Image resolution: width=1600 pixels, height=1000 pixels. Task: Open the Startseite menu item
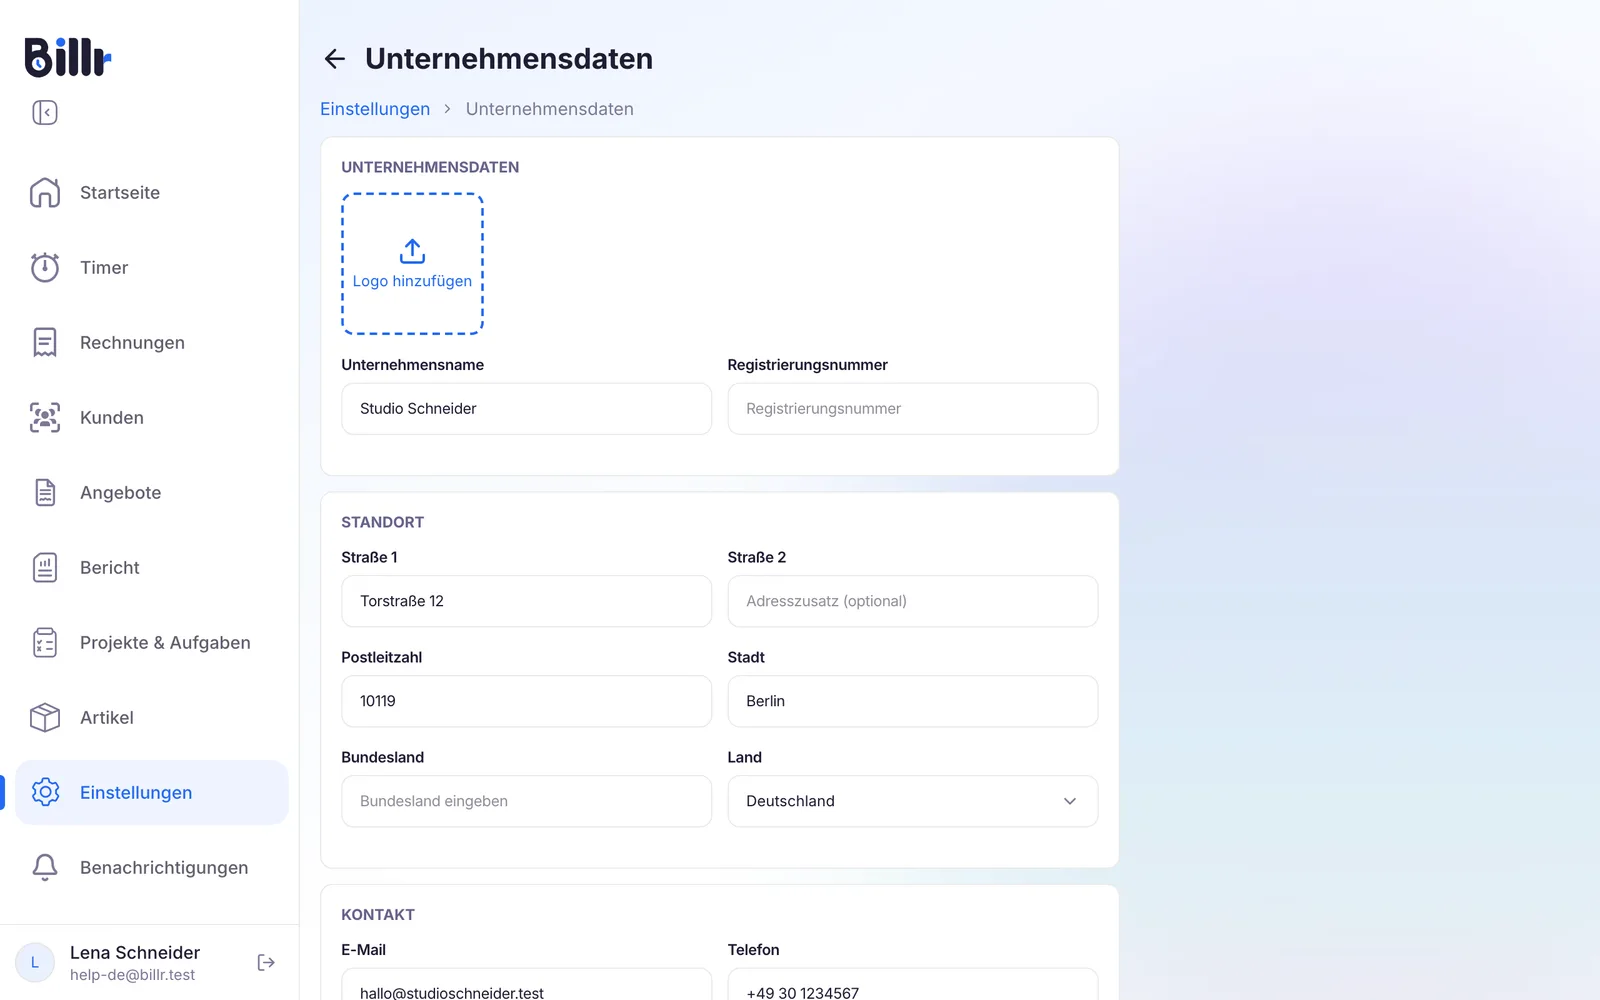coord(152,192)
